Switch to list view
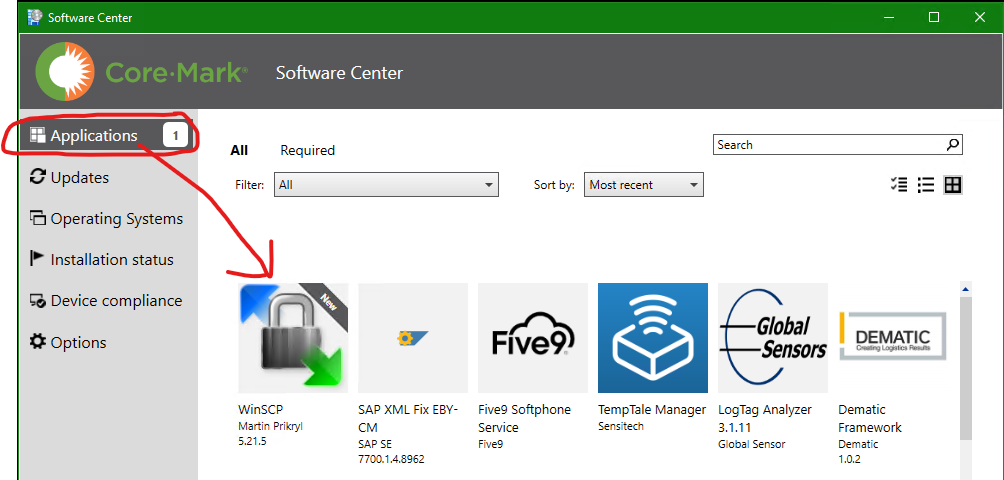This screenshot has height=480, width=1004. (x=926, y=185)
